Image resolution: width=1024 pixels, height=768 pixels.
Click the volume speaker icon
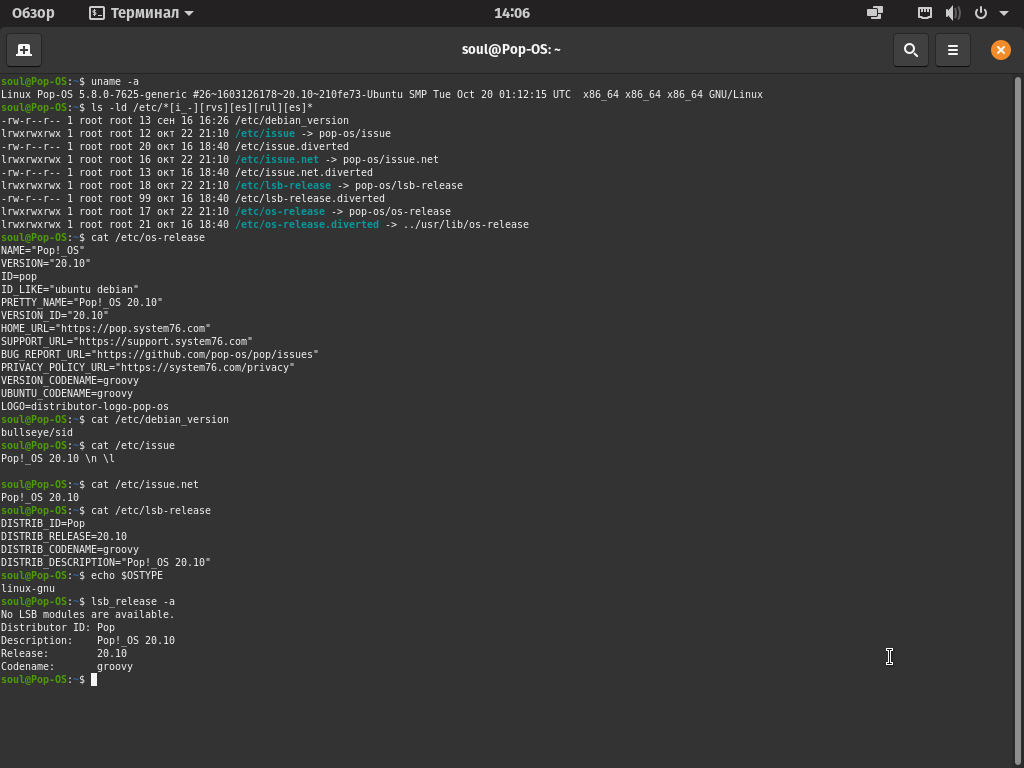[x=953, y=13]
